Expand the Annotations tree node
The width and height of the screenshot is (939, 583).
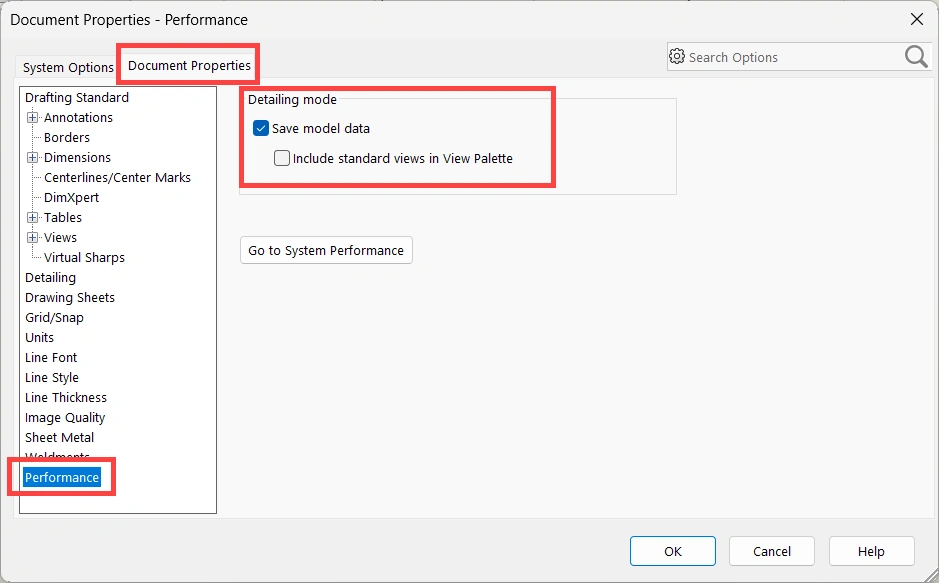click(x=33, y=118)
